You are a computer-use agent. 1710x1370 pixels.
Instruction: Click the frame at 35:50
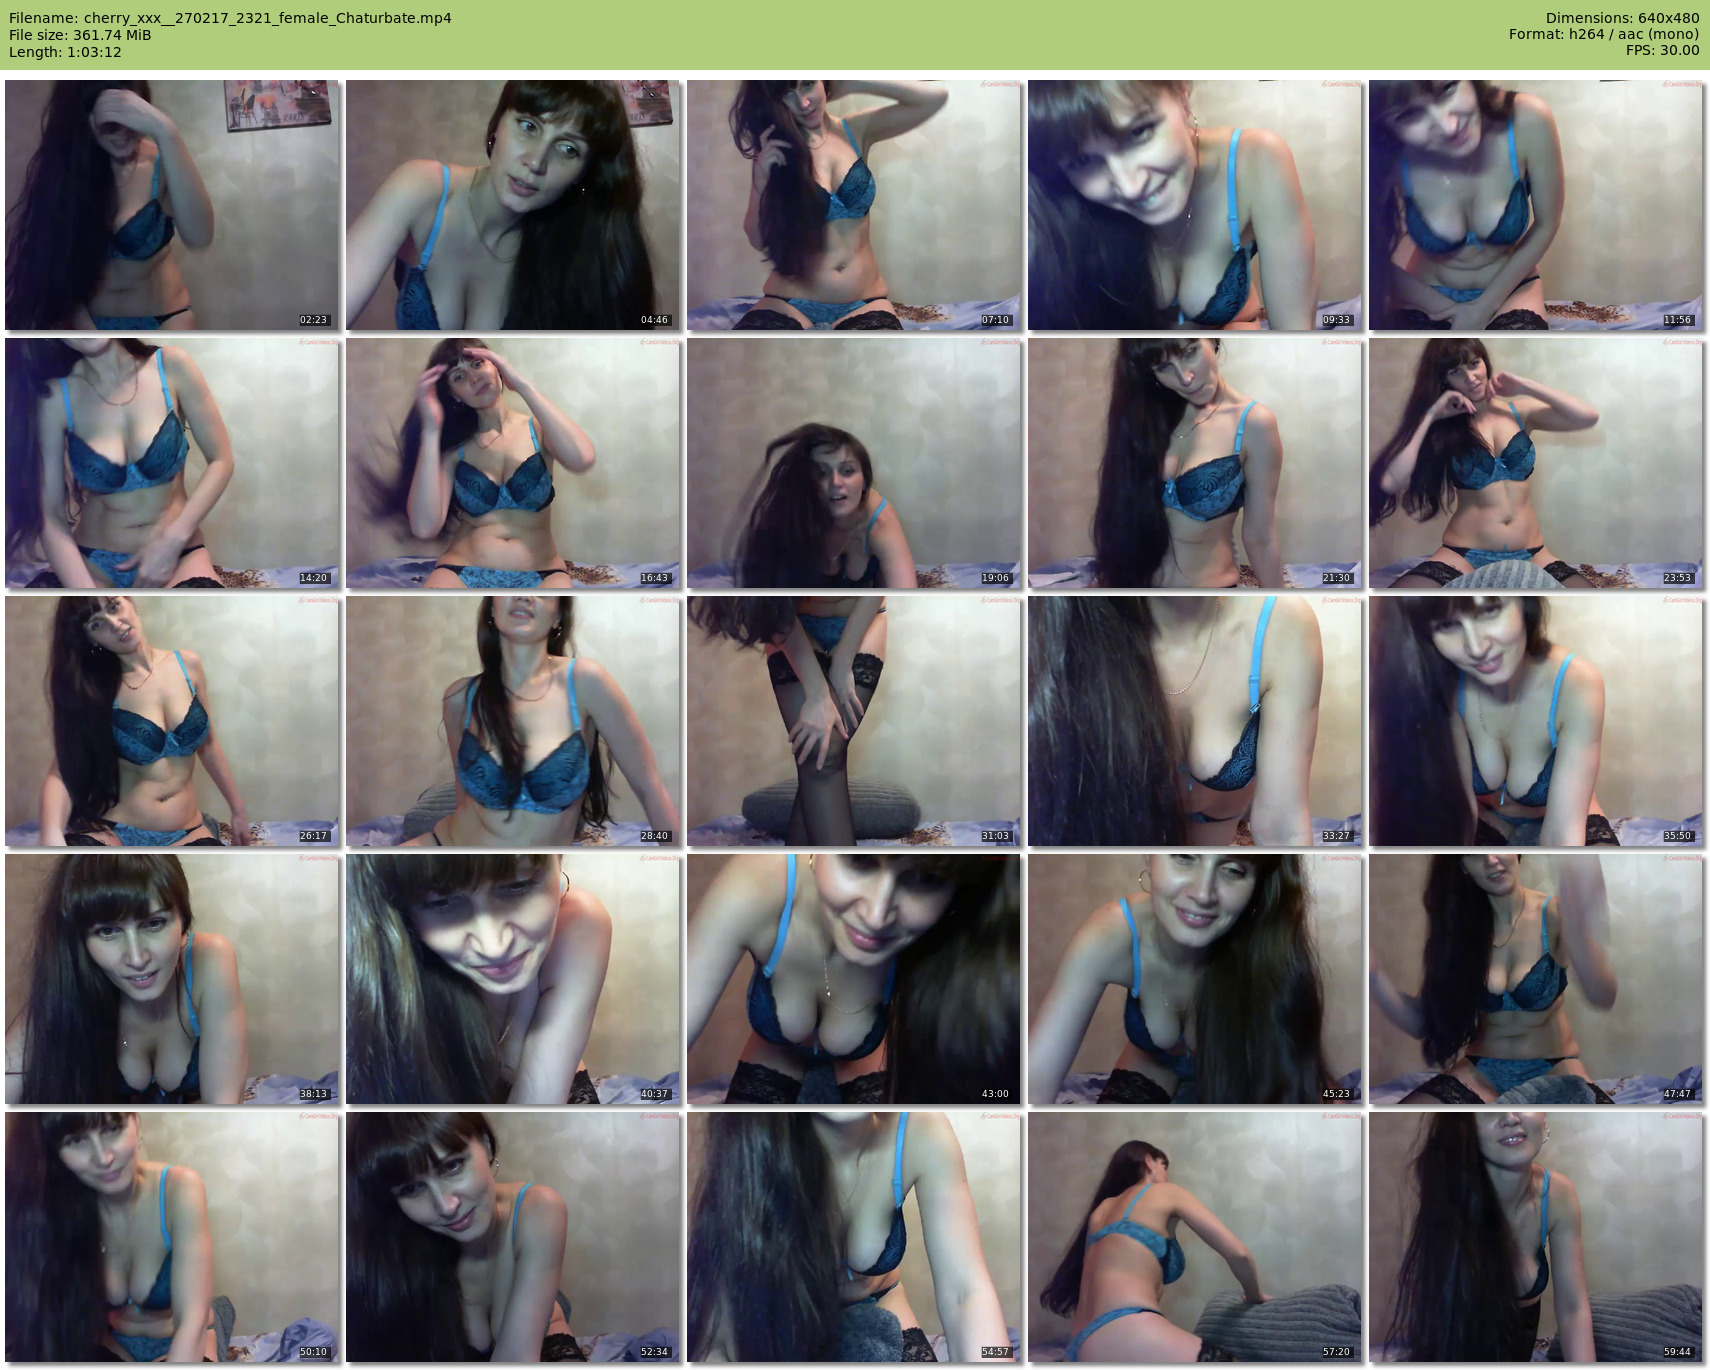coord(1535,721)
